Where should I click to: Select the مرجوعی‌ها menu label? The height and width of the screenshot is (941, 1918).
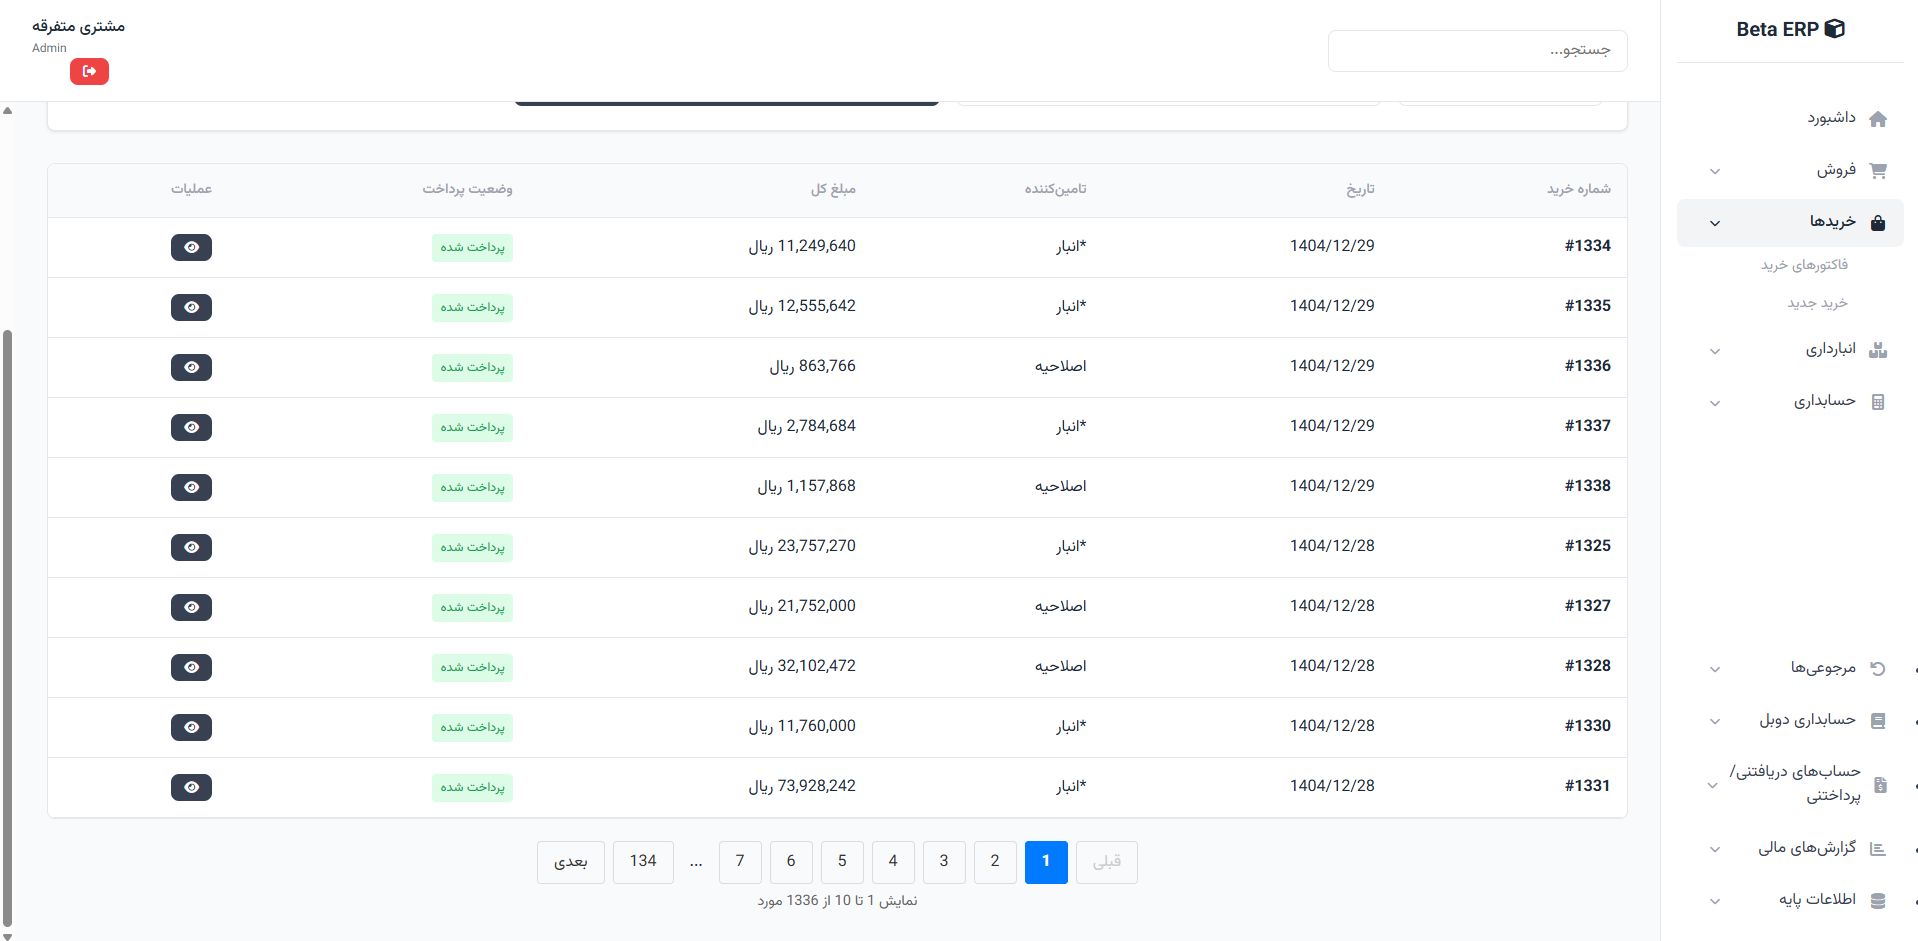1823,667
